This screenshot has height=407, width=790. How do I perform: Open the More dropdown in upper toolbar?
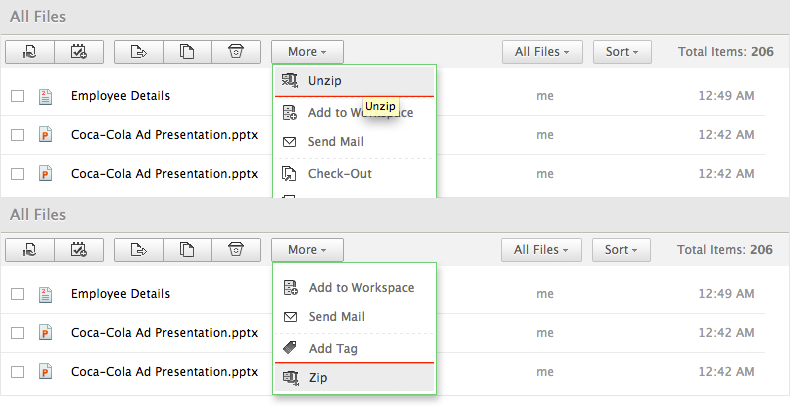(x=306, y=52)
